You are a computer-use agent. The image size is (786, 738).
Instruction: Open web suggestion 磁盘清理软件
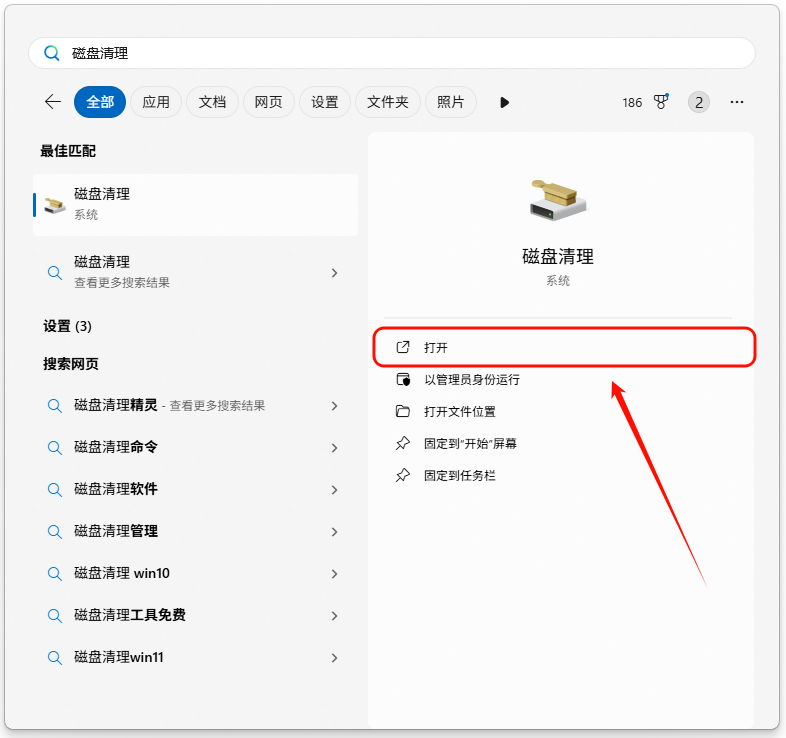(x=195, y=489)
